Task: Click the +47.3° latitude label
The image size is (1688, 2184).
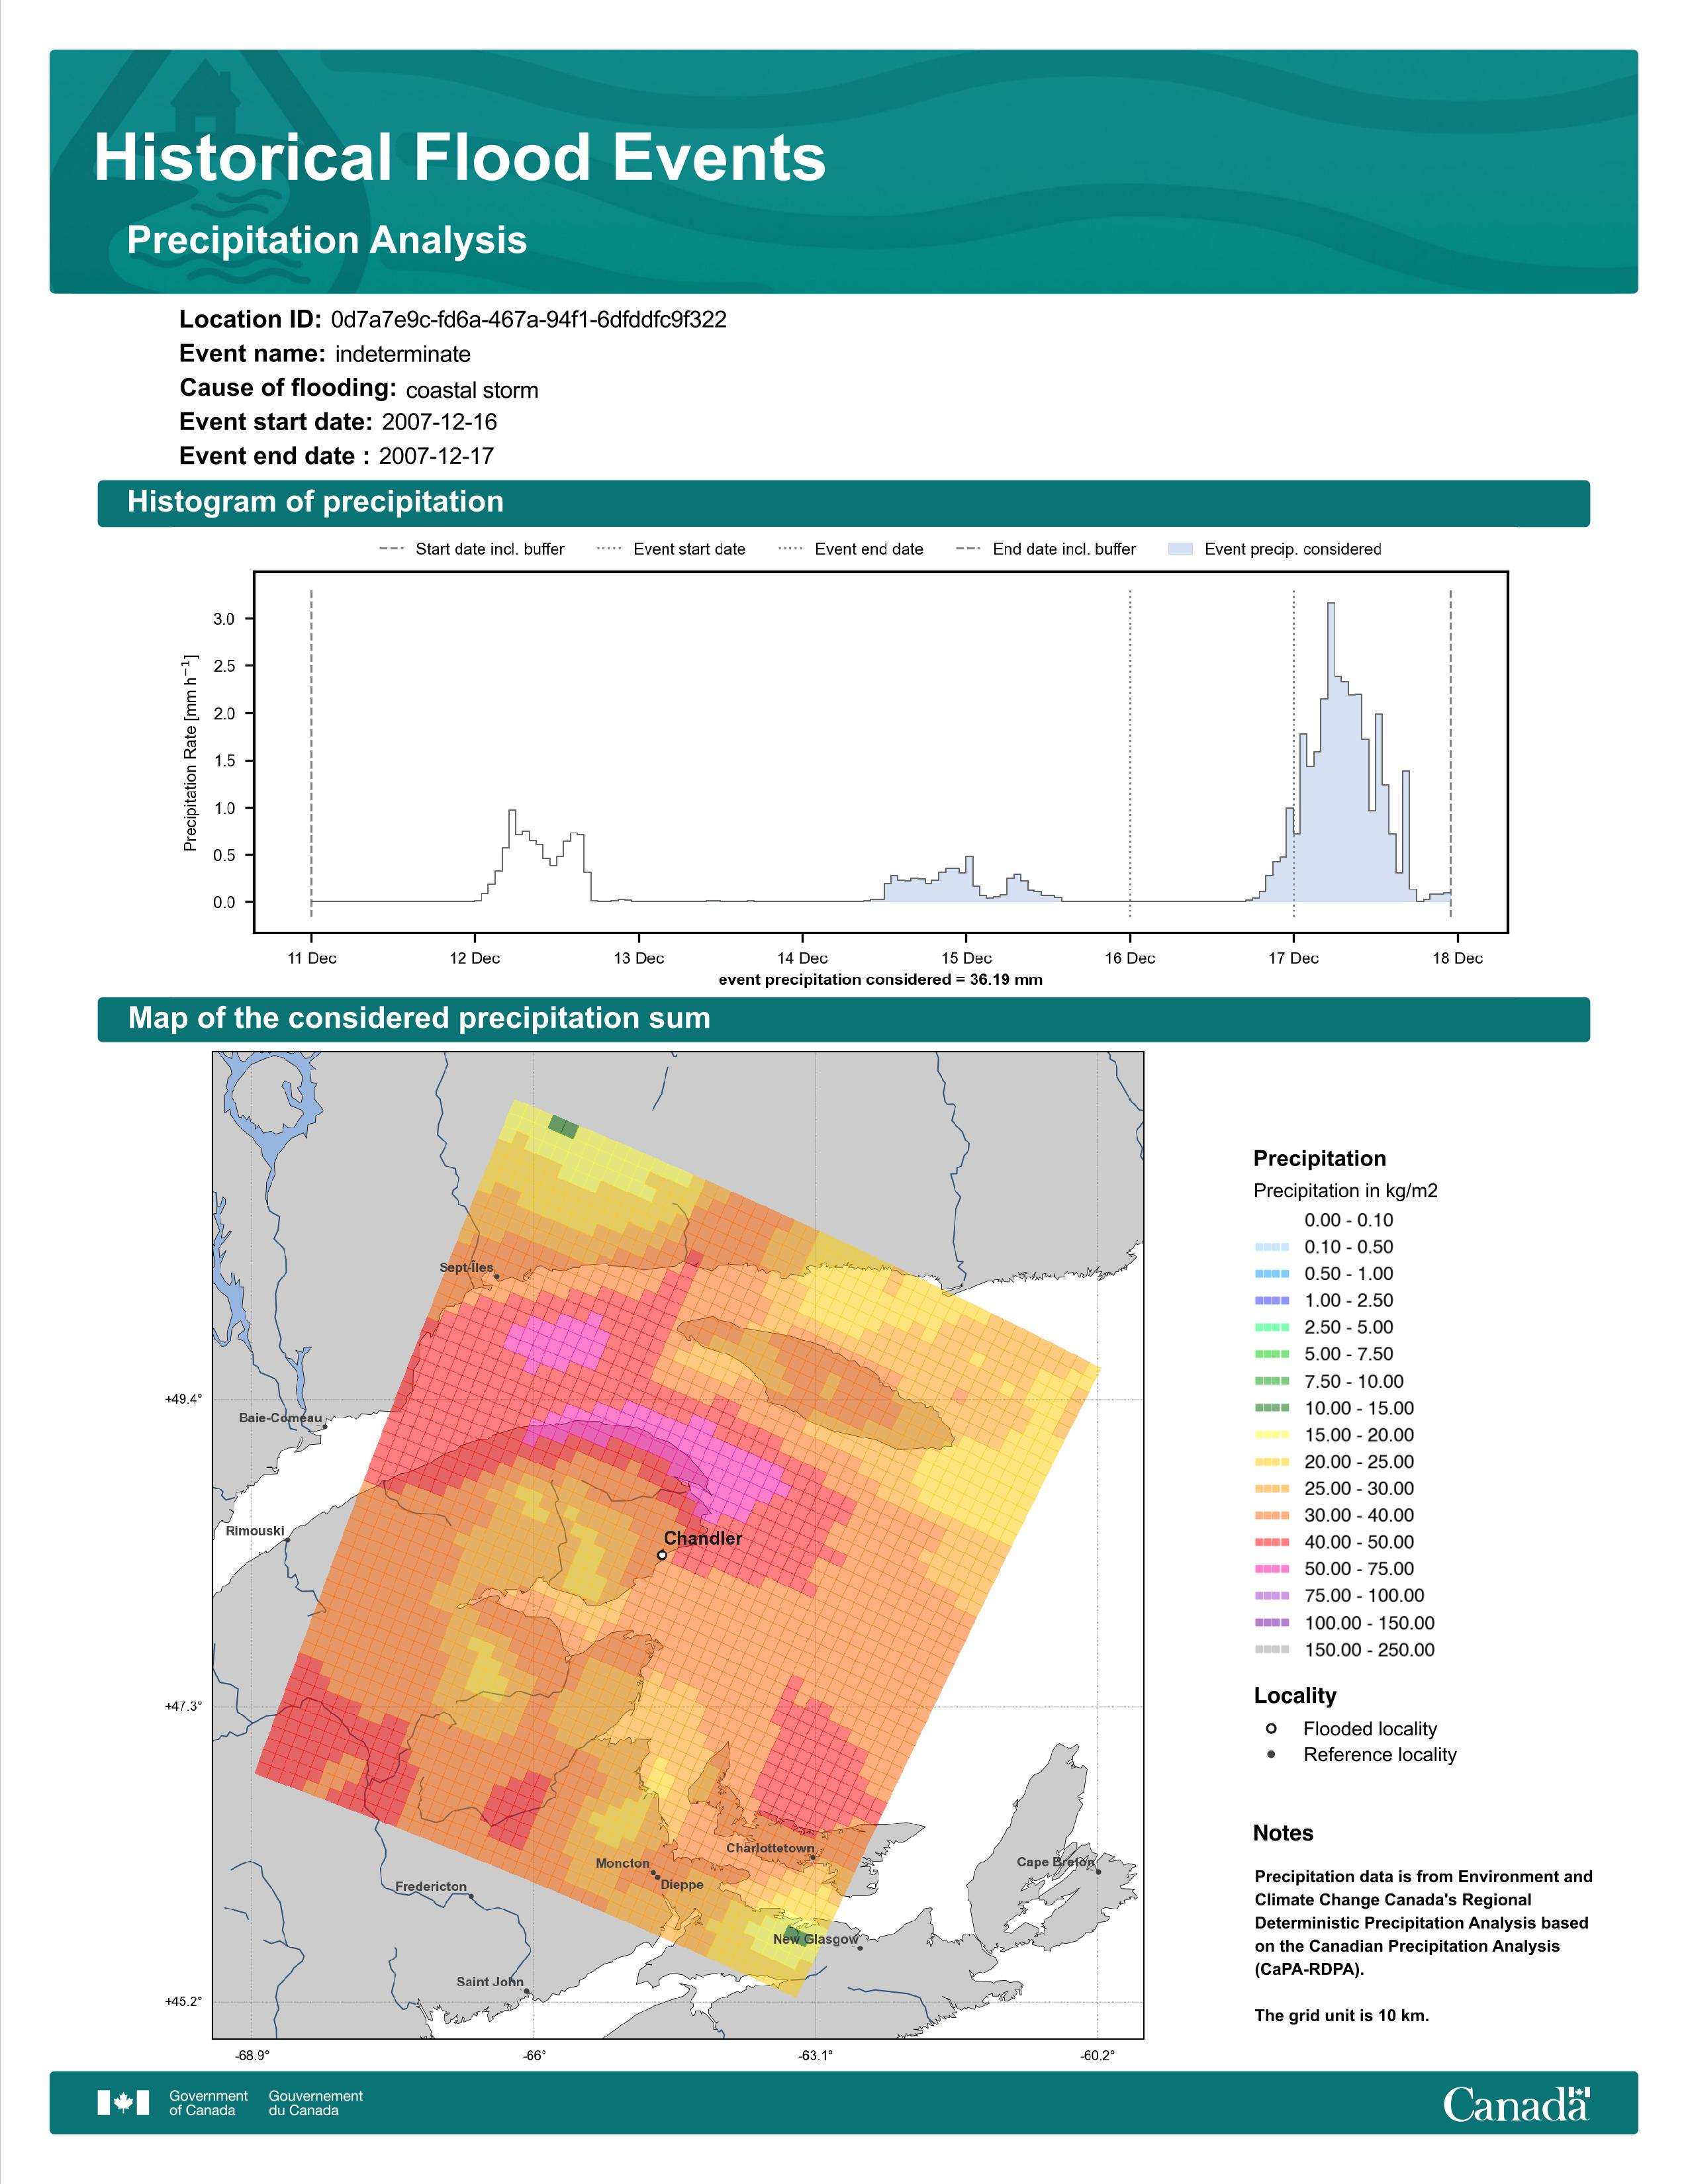Action: click(183, 1707)
